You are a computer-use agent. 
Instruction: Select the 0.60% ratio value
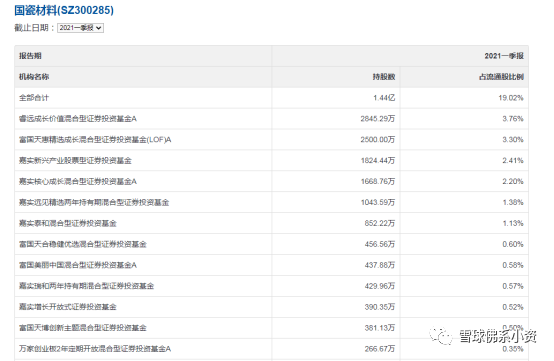[x=513, y=244]
